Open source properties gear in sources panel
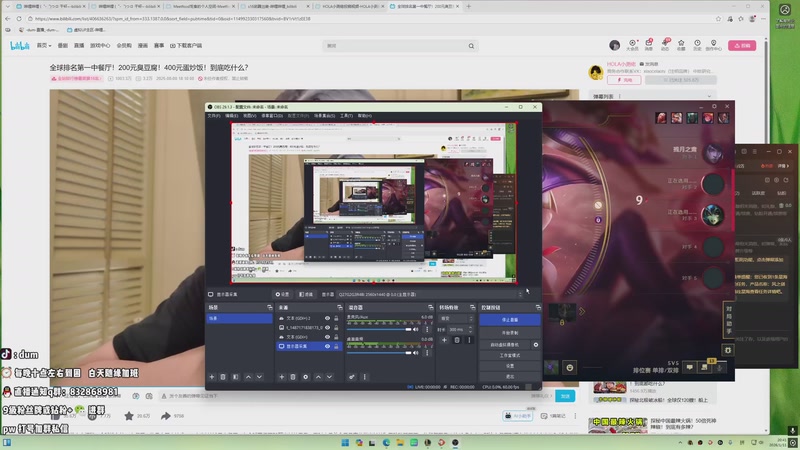Viewport: 800px width, 450px height. point(304,377)
